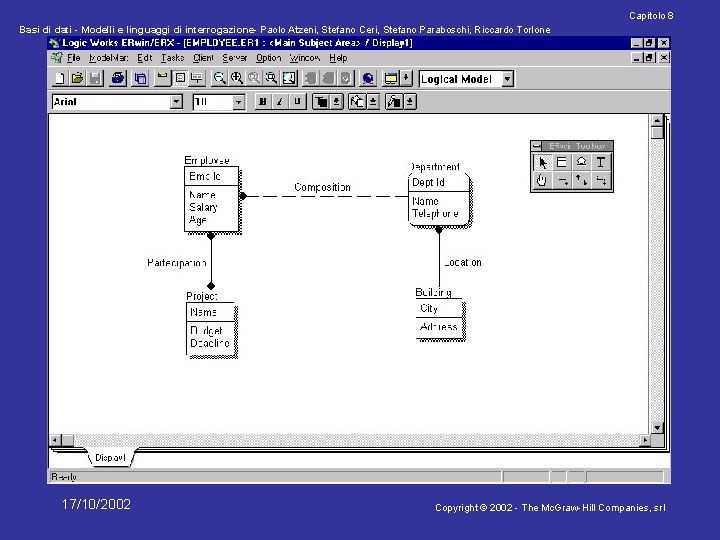Click the Composition relationship label
This screenshot has height=540, width=720.
(x=322, y=187)
